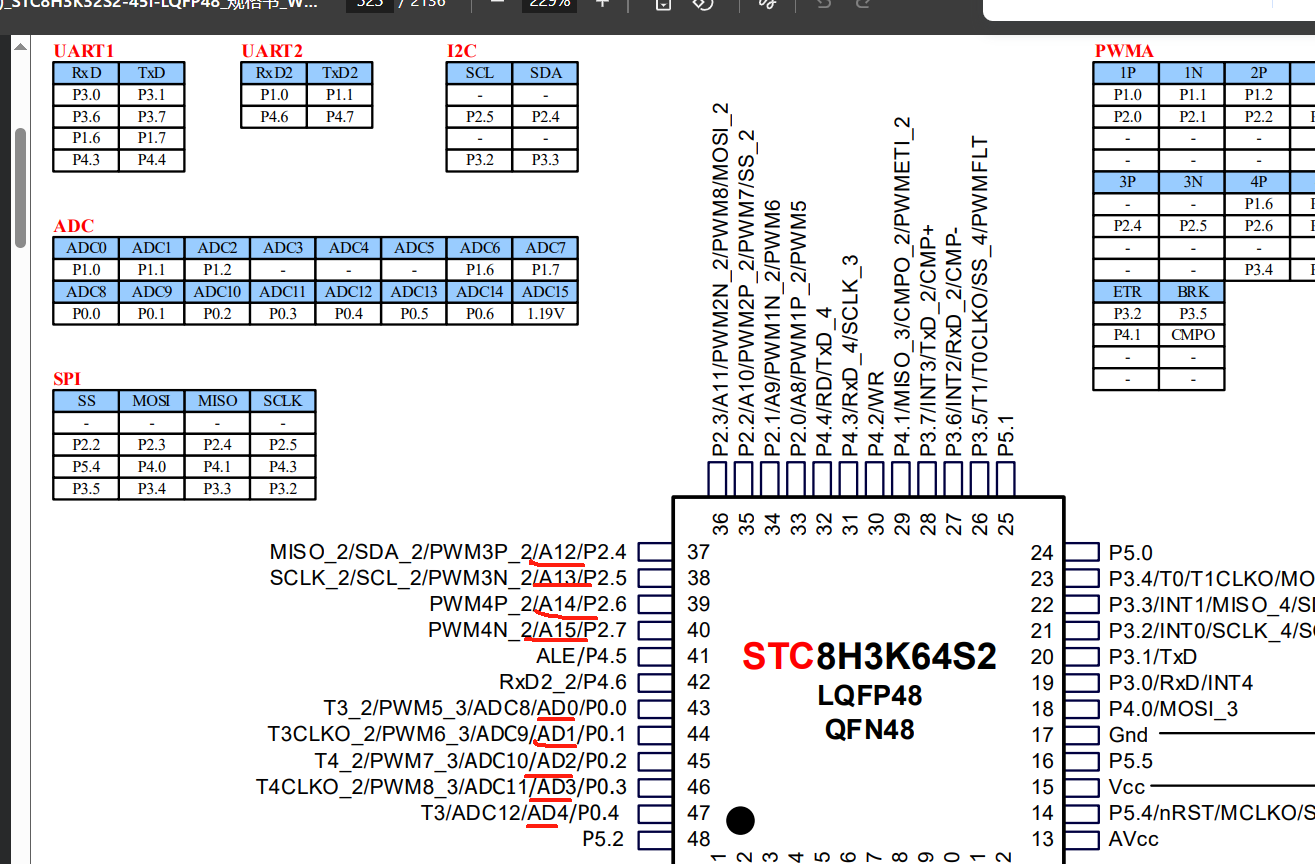
Task: Click the red SPI section title
Action: click(x=67, y=379)
